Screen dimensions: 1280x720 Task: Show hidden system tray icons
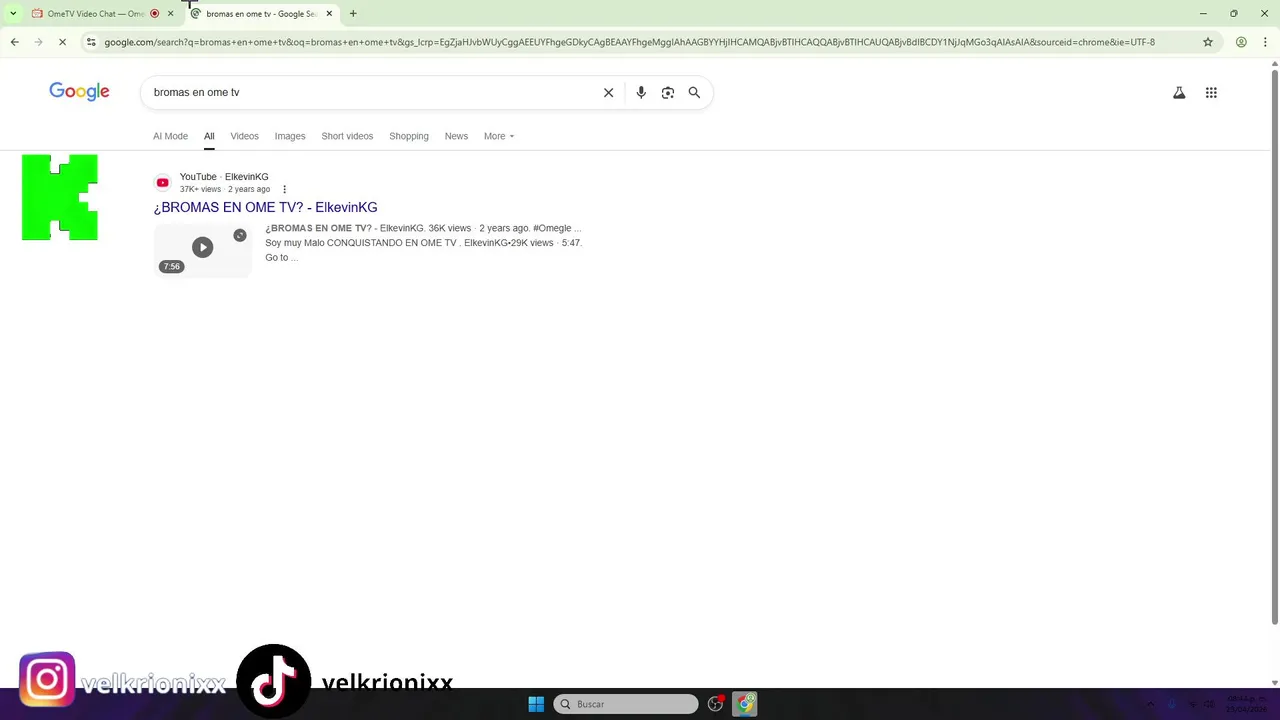tap(1149, 704)
